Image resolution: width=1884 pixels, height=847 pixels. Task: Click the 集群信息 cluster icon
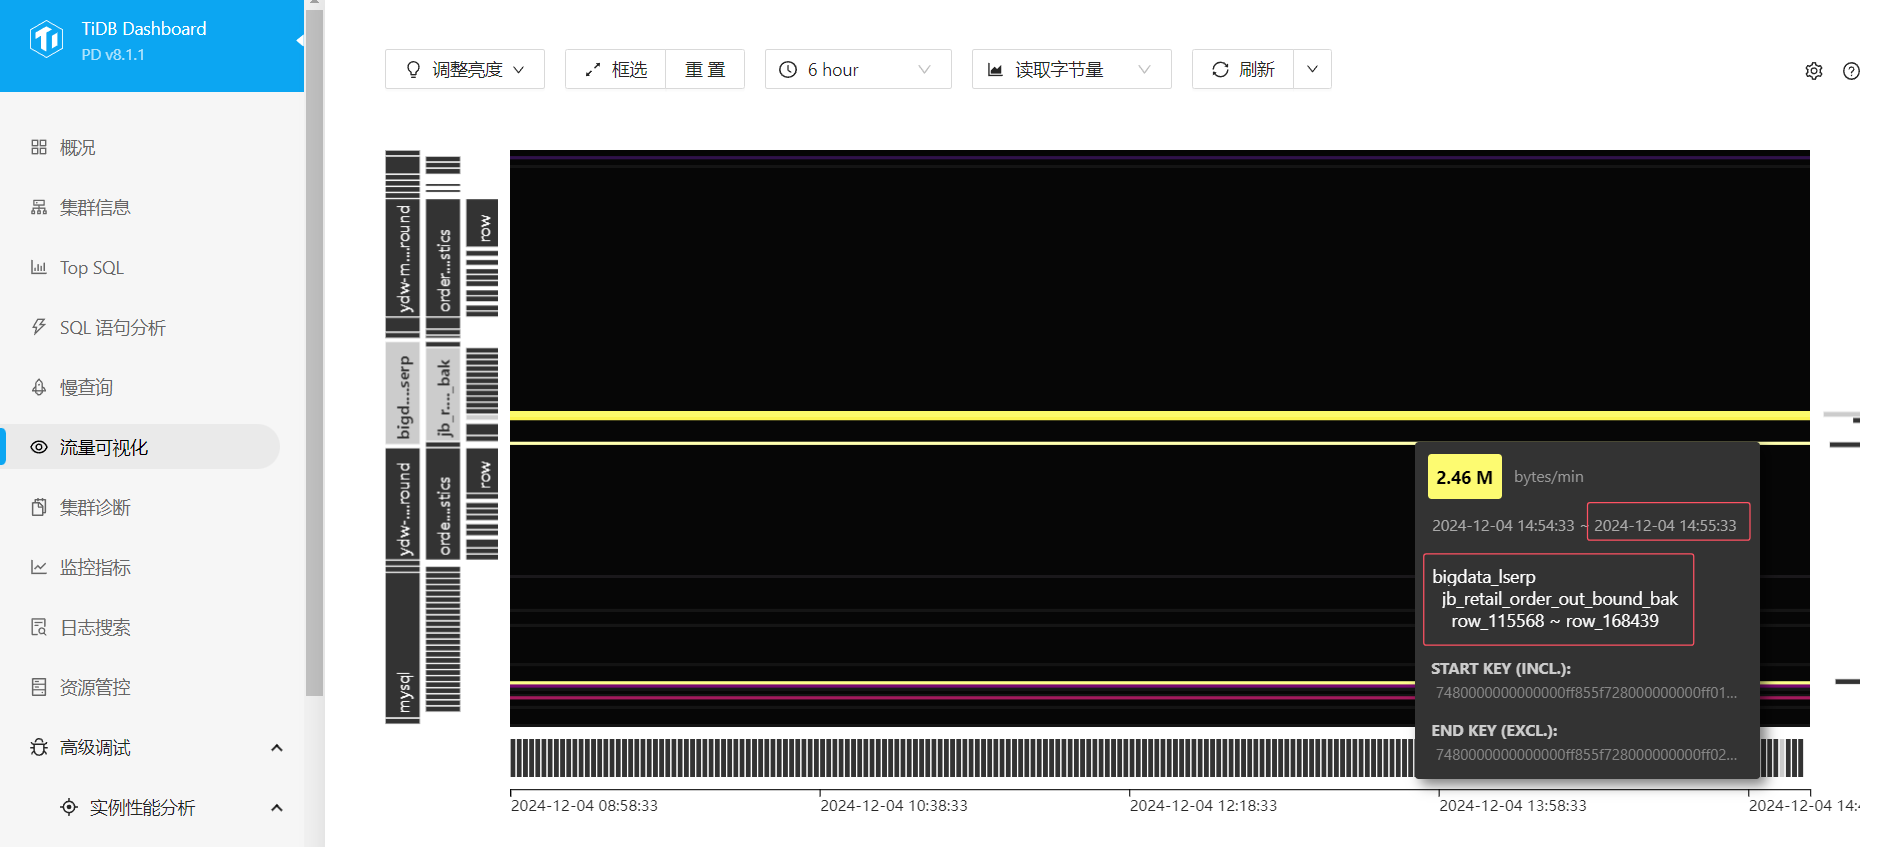point(39,207)
